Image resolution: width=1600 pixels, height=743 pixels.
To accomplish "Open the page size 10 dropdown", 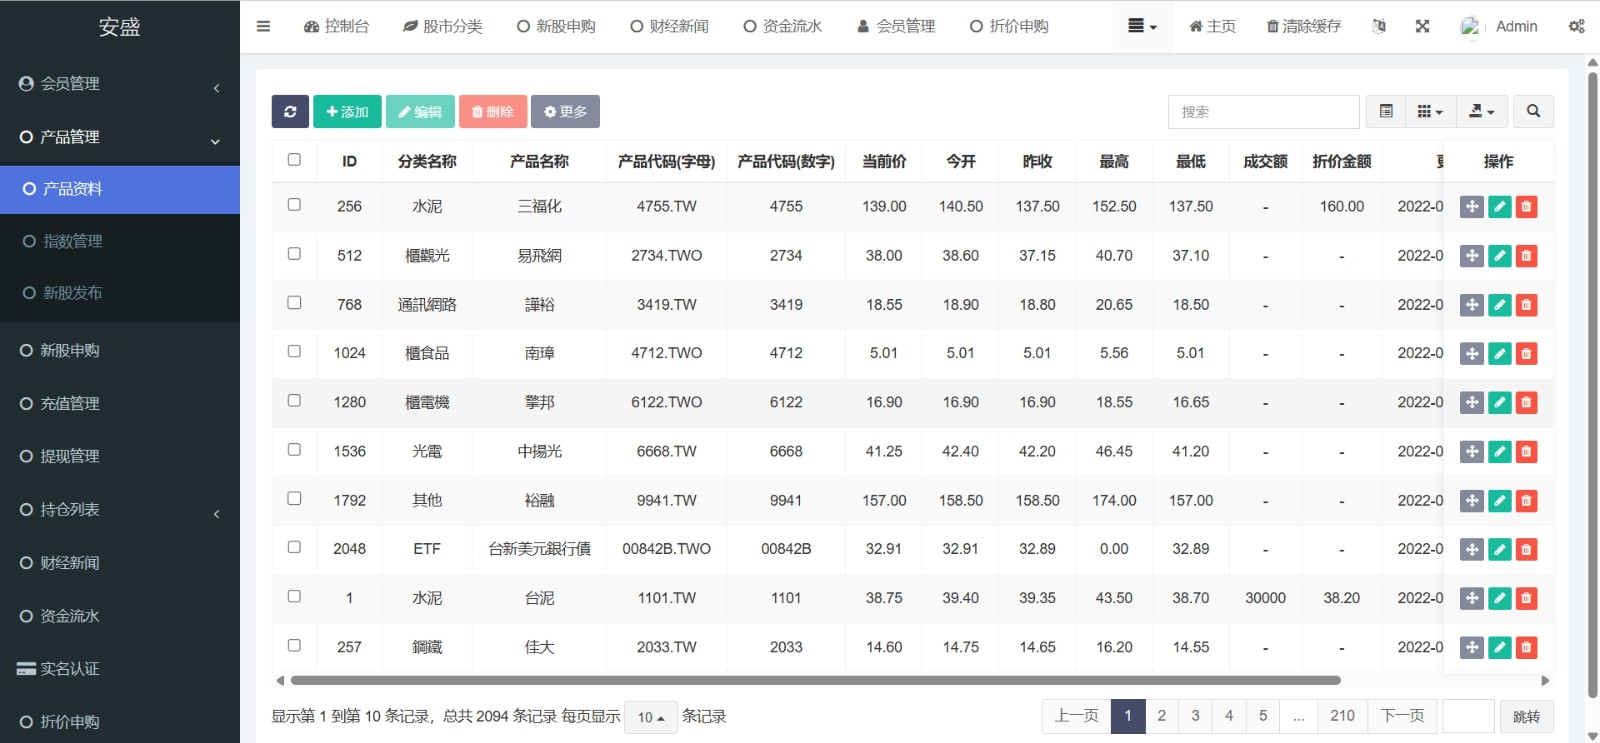I will point(651,717).
